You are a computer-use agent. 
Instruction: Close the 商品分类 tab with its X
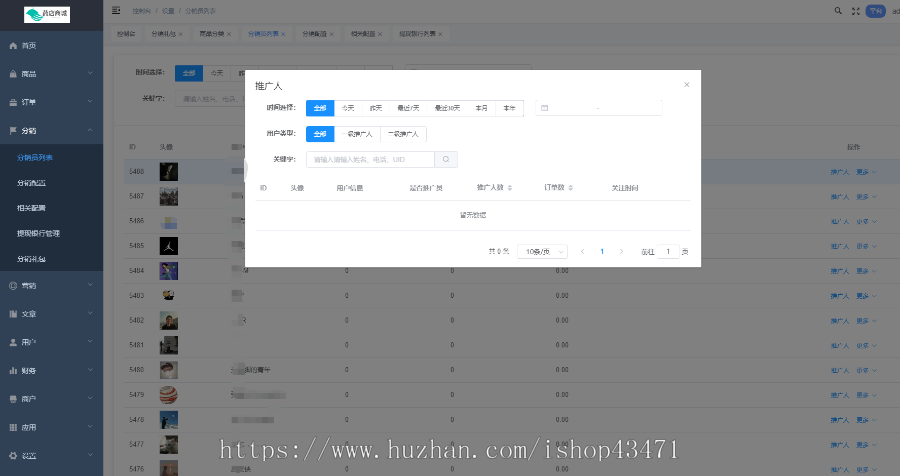point(228,34)
